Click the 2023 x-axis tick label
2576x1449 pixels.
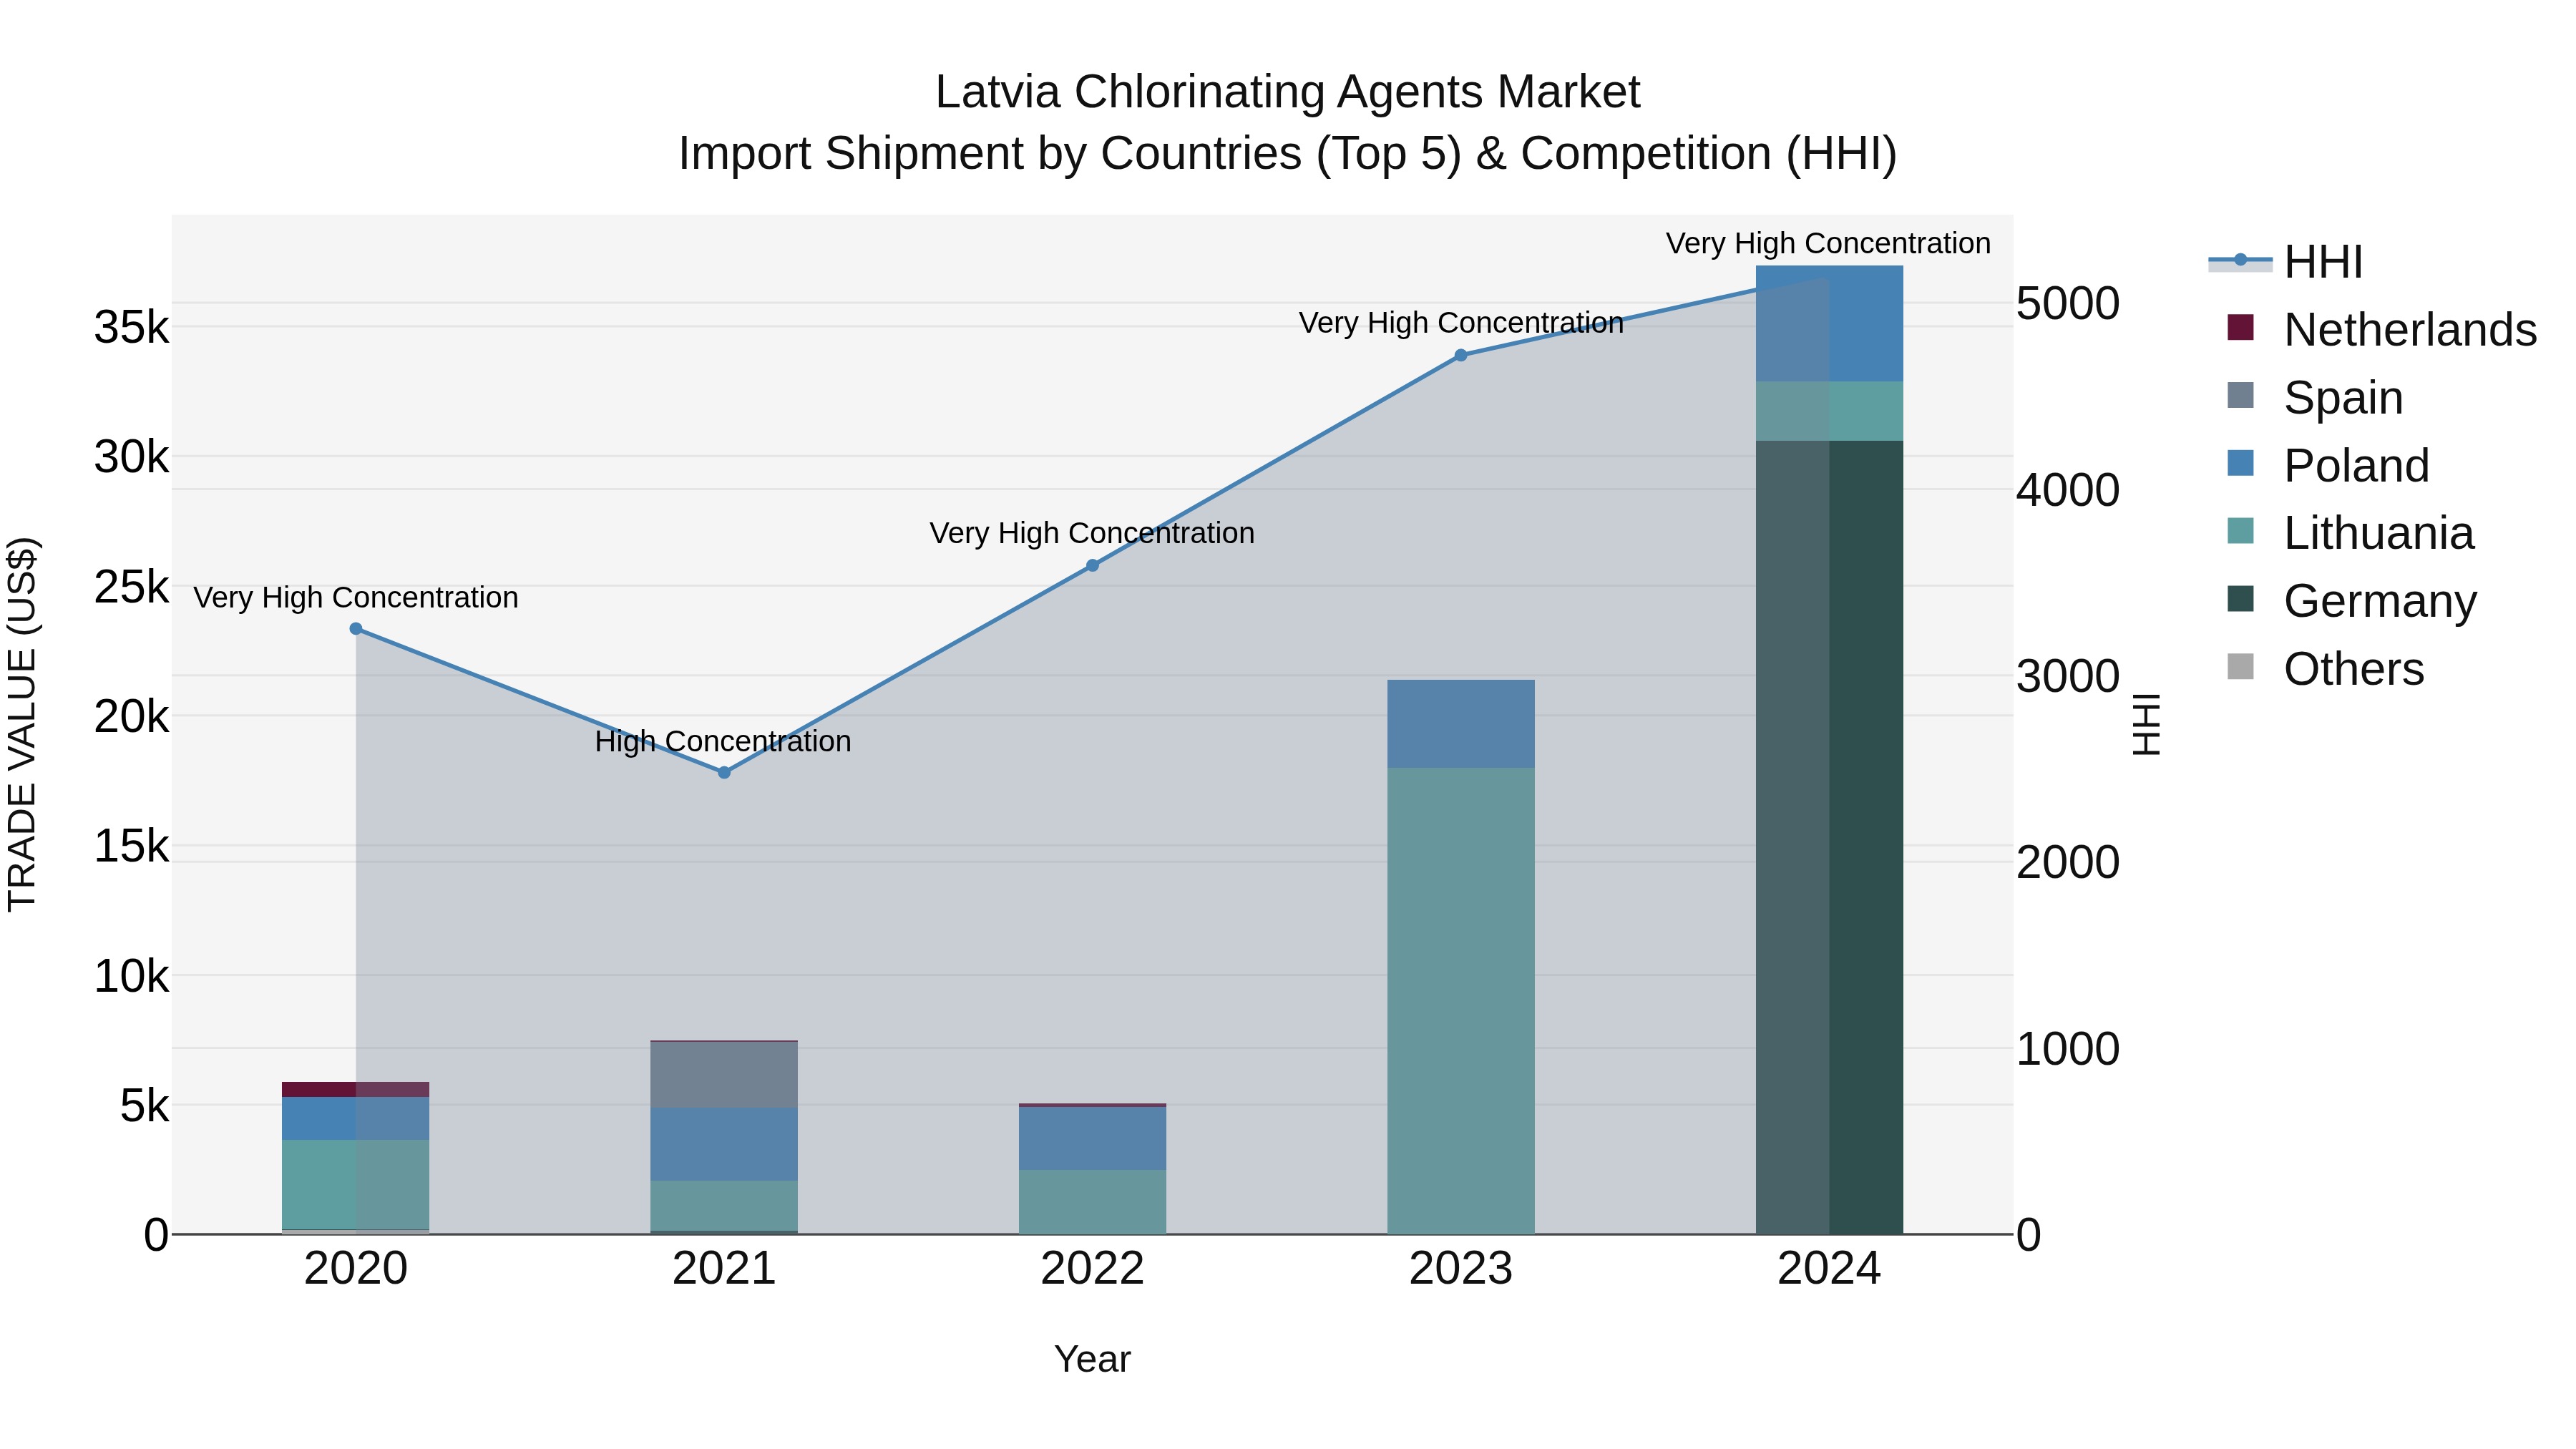point(1461,1269)
